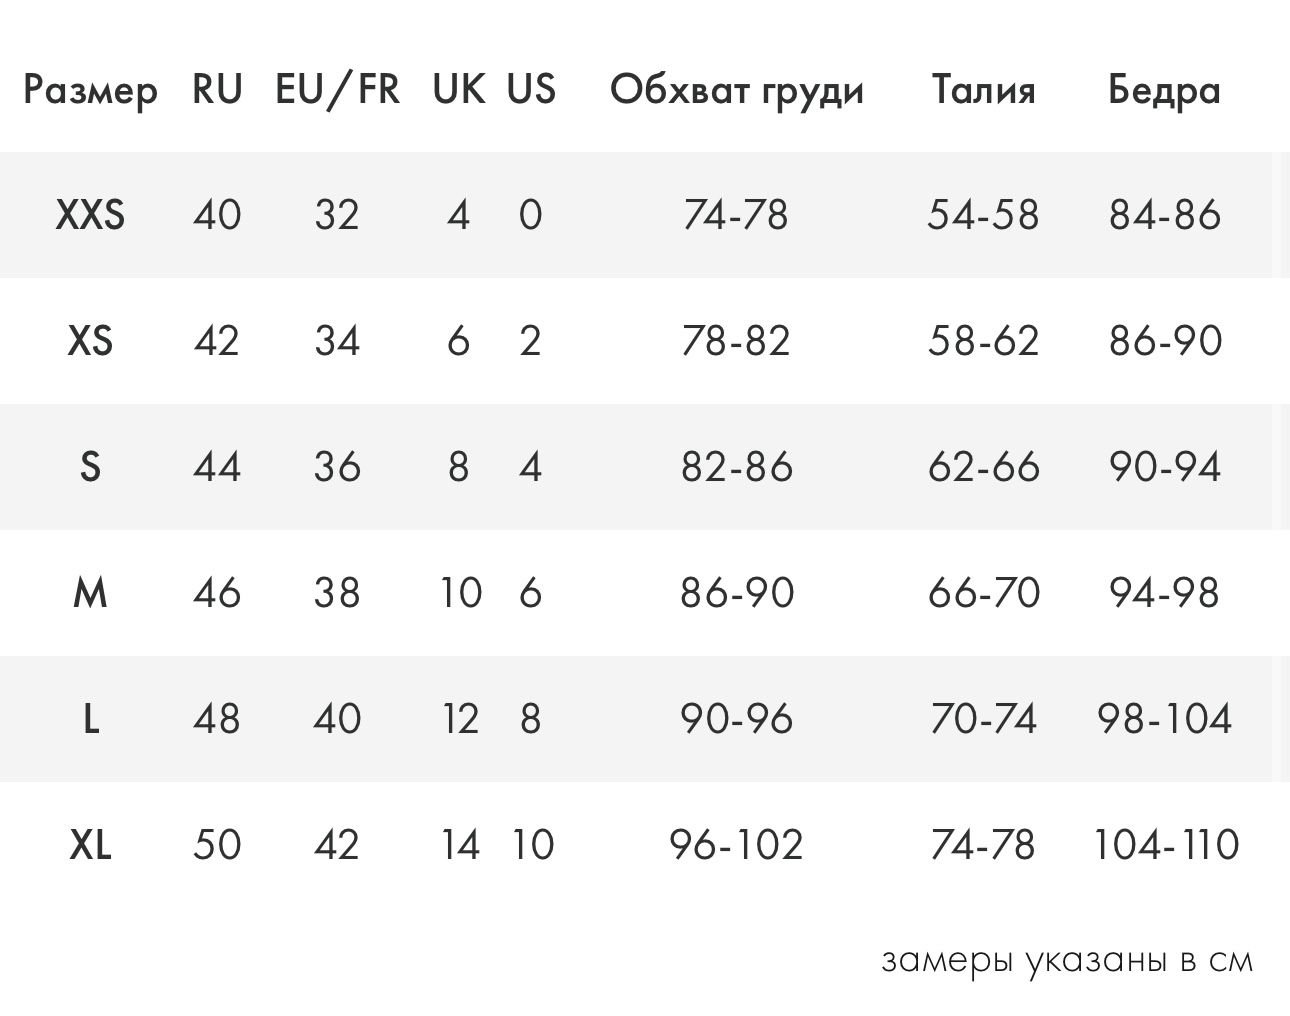Click EU/FR size 34 in XS row
Viewport: 1290px width, 1016px height.
(x=337, y=341)
